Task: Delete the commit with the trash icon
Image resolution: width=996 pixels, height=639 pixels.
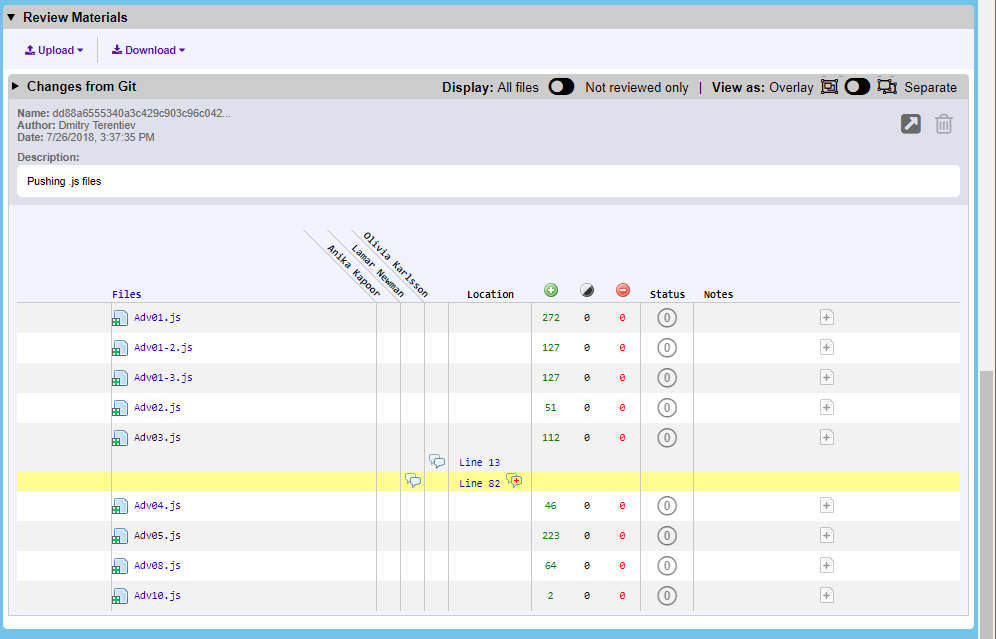Action: point(944,123)
